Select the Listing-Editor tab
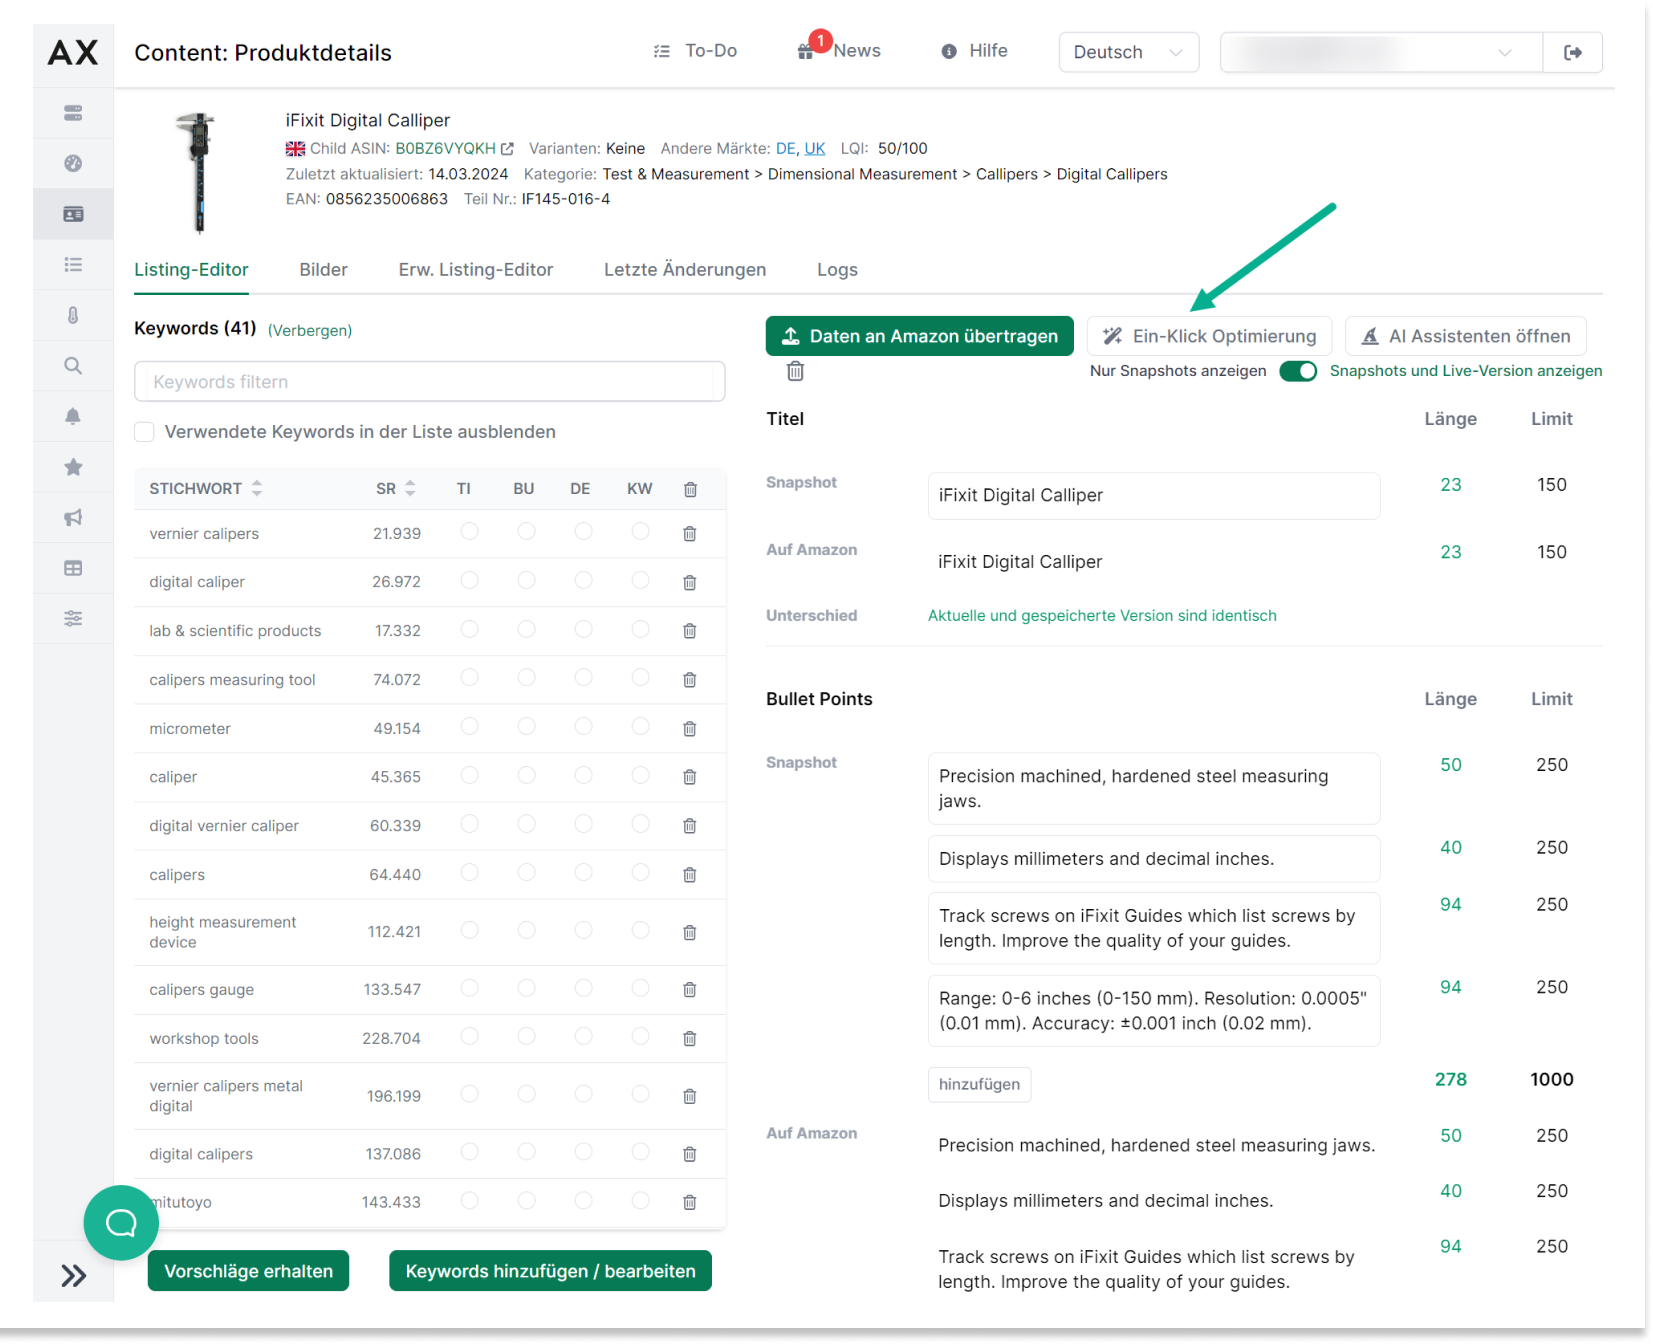 191,270
